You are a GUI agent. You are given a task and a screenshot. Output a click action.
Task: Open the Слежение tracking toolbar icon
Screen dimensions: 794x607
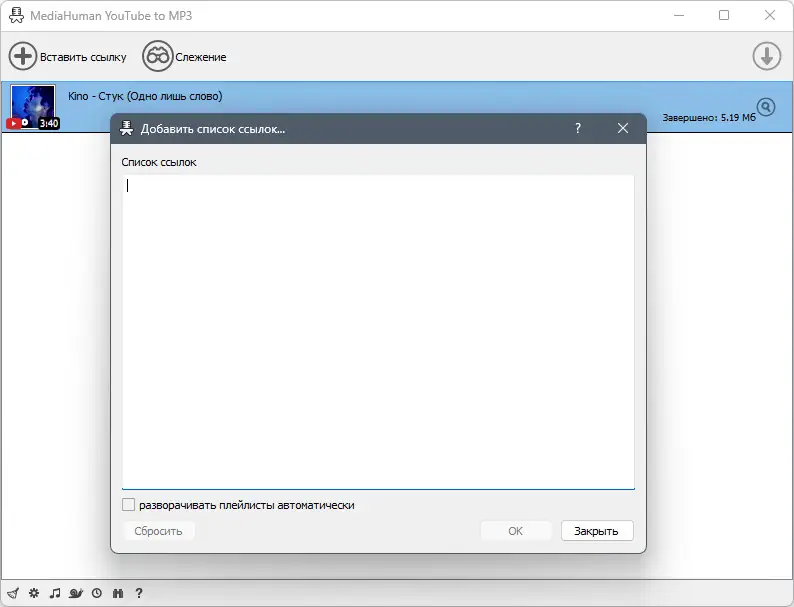point(158,56)
